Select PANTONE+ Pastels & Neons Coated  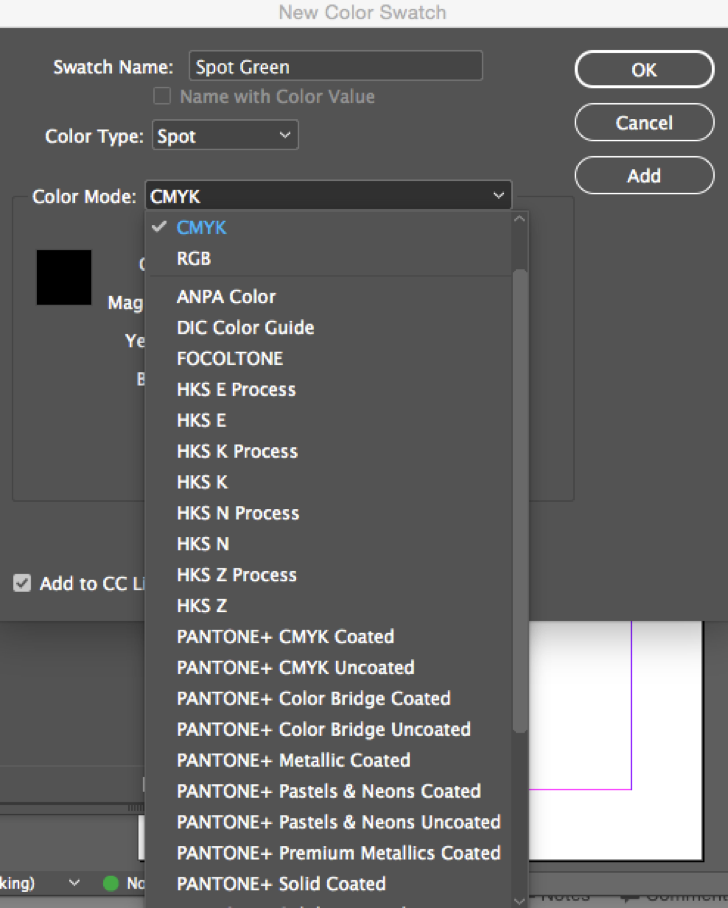tap(328, 790)
